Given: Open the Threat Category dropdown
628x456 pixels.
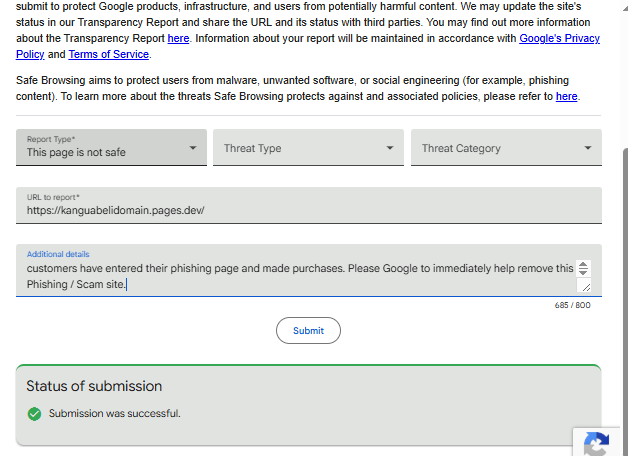Looking at the screenshot, I should pyautogui.click(x=506, y=148).
